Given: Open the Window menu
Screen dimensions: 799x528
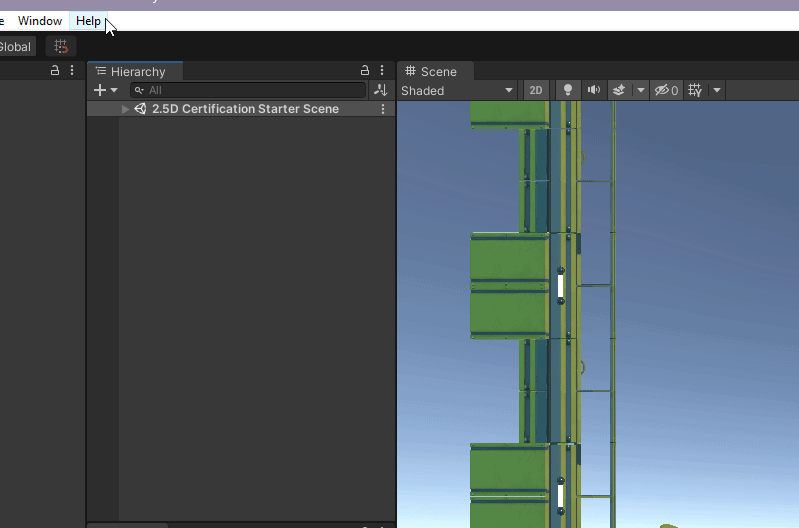Looking at the screenshot, I should click(40, 21).
